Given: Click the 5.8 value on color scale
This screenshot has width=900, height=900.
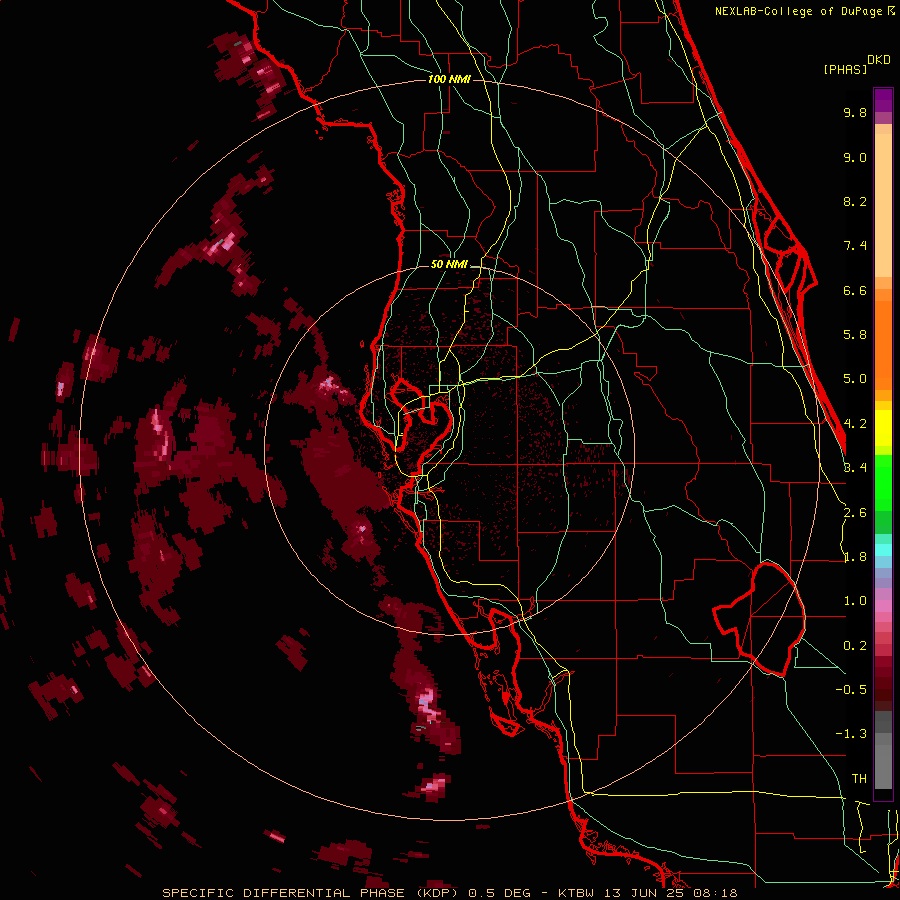Looking at the screenshot, I should [x=855, y=335].
